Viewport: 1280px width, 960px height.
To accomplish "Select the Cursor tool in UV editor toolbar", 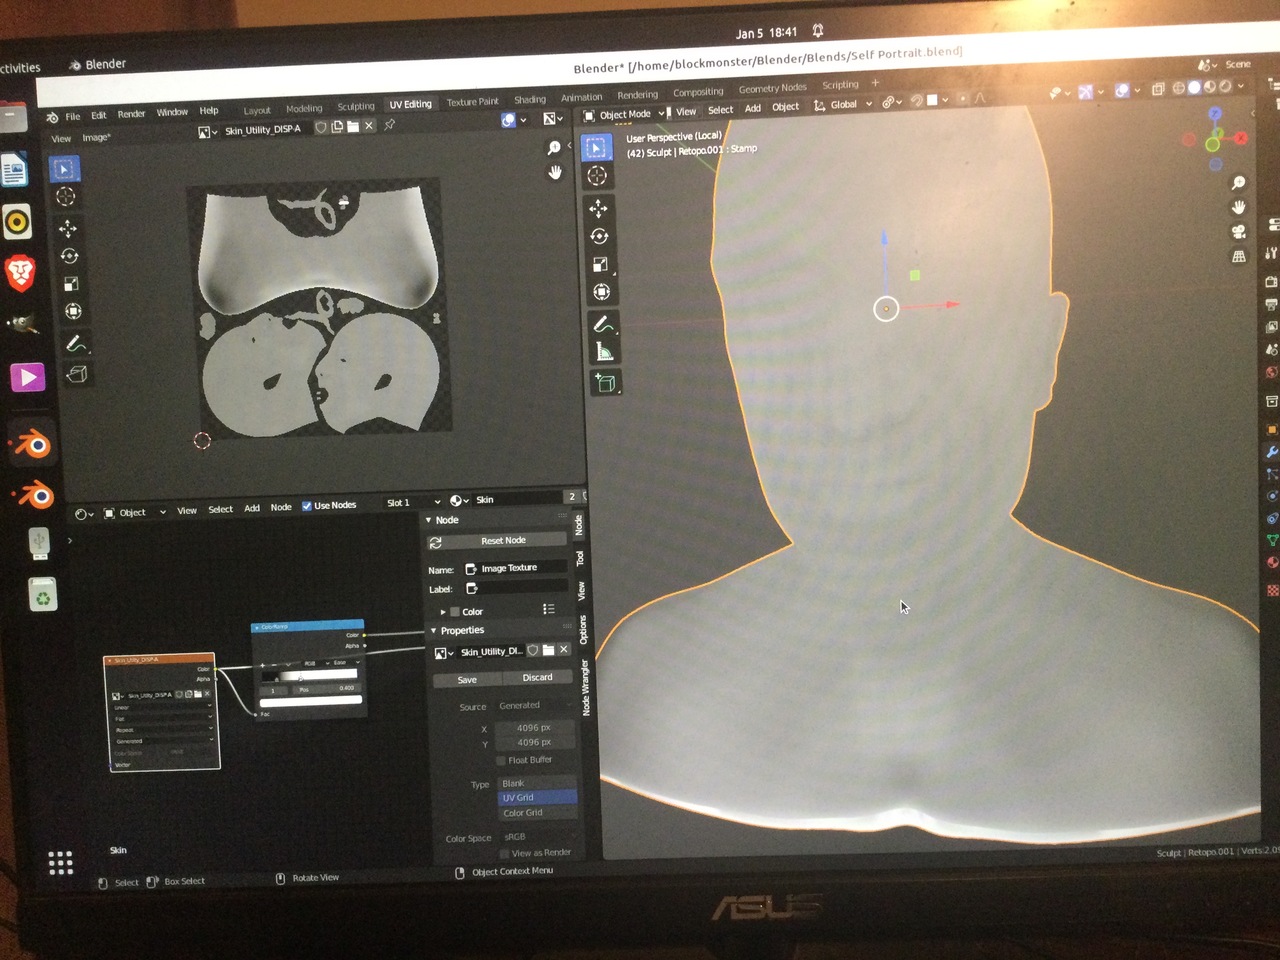I will 66,197.
